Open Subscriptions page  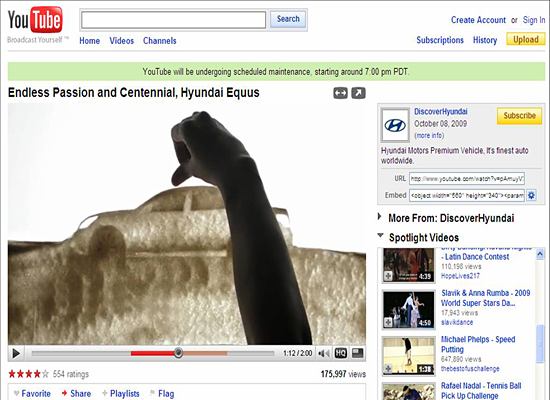click(x=440, y=40)
